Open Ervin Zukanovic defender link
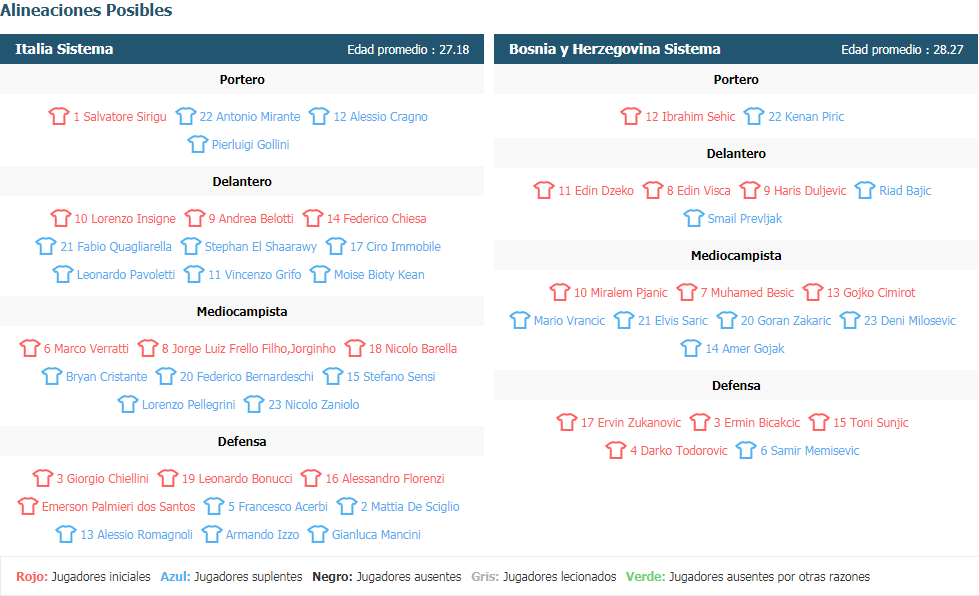The height and width of the screenshot is (596, 979). 631,423
